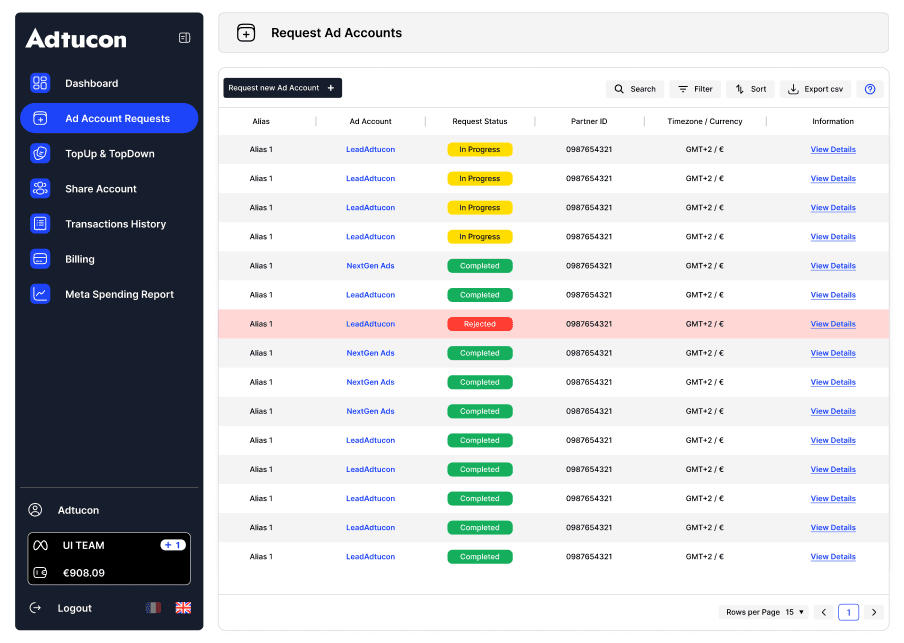Click the Meta logo in UI TEAM card
The width and height of the screenshot is (904, 643).
click(x=40, y=545)
